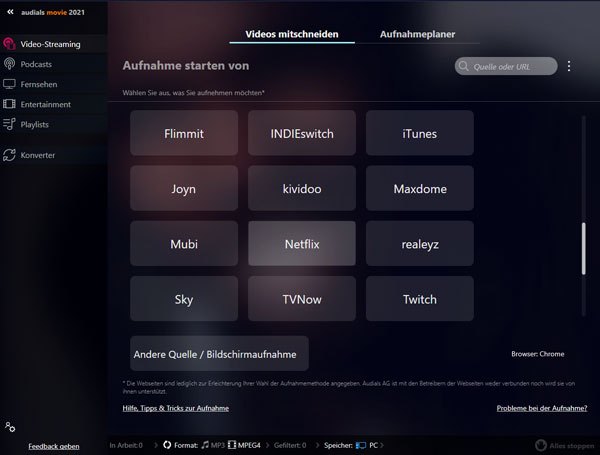Open the Video-Streaming section icon
The height and width of the screenshot is (455, 600).
[9, 44]
